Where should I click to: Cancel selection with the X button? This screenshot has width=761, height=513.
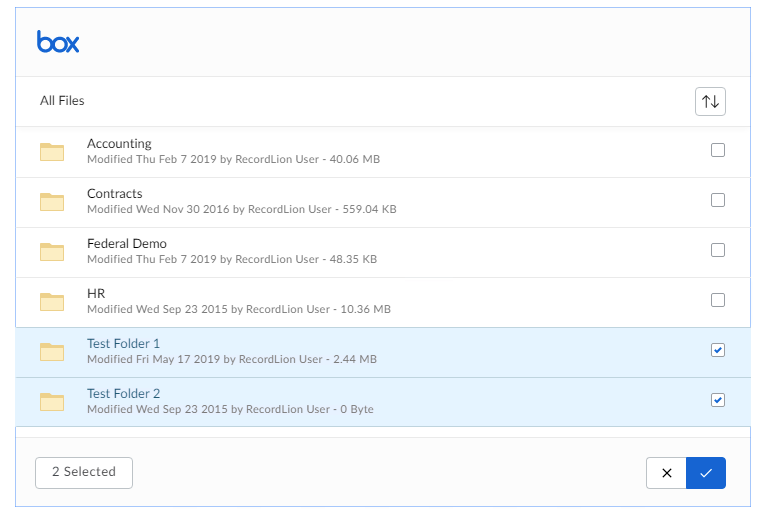tap(666, 473)
